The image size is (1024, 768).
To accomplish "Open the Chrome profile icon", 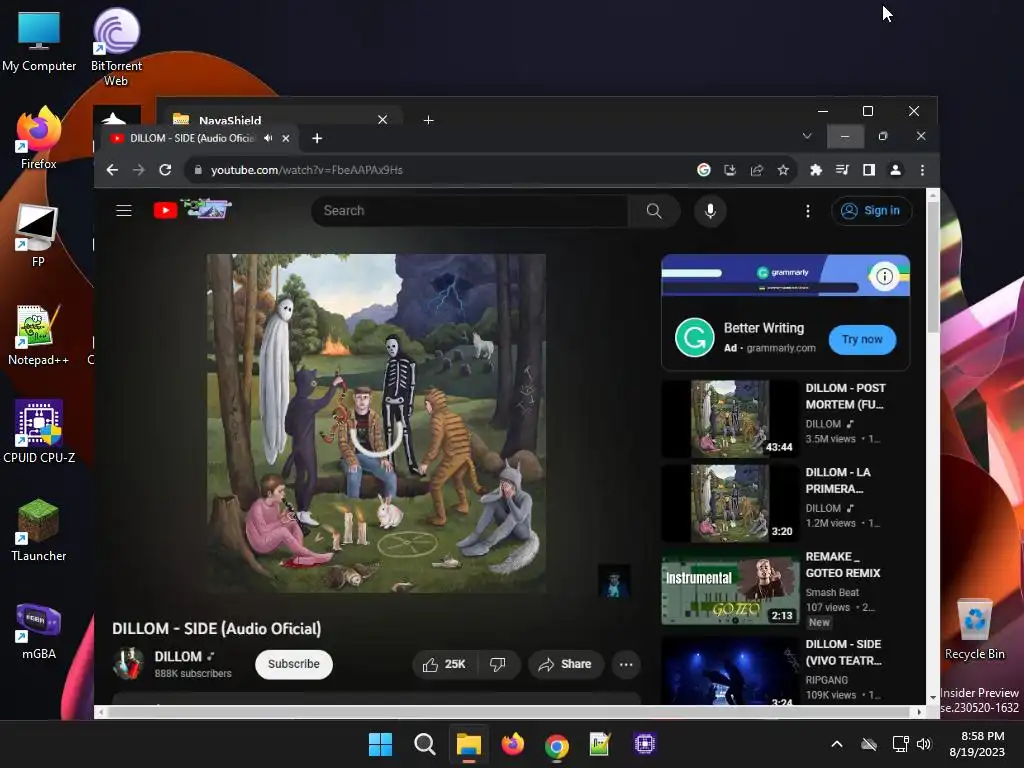I will click(895, 170).
